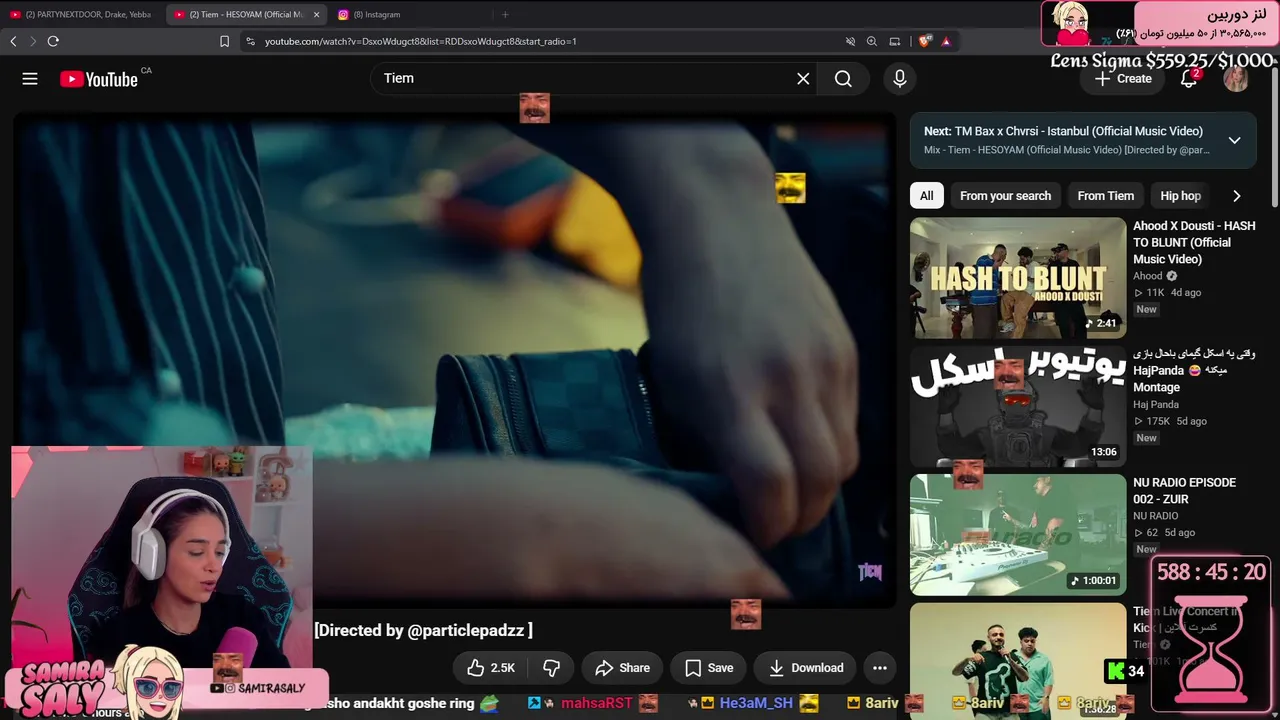Visit the NU RADIO channel name
1280x720 pixels.
[x=1156, y=516]
